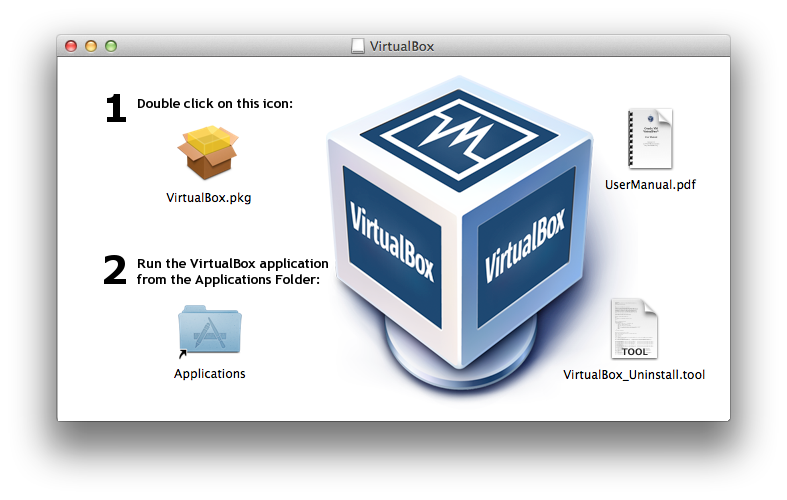The image size is (787, 500).
Task: Open the Applications folder shortcut icon
Action: pyautogui.click(x=209, y=331)
